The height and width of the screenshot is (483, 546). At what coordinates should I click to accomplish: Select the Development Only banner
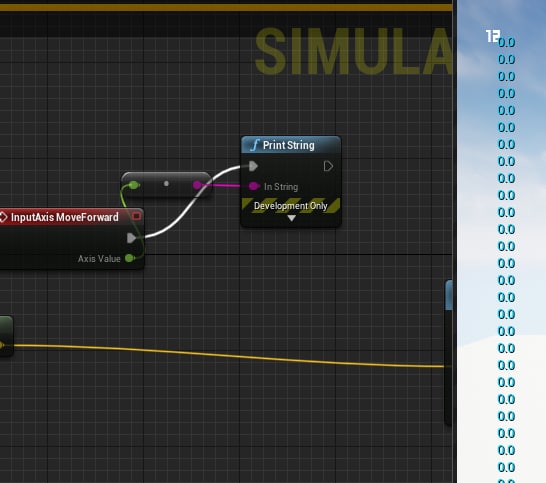pyautogui.click(x=291, y=206)
